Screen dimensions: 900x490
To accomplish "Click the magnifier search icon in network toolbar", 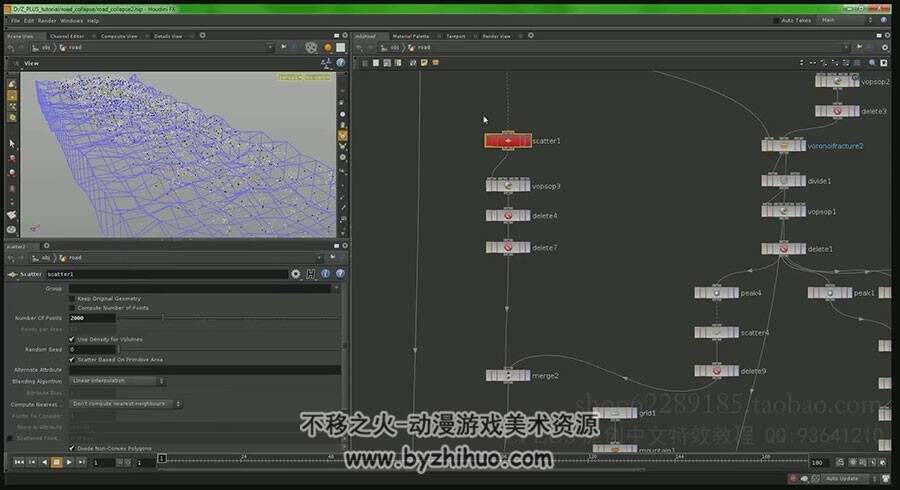I will (x=872, y=63).
